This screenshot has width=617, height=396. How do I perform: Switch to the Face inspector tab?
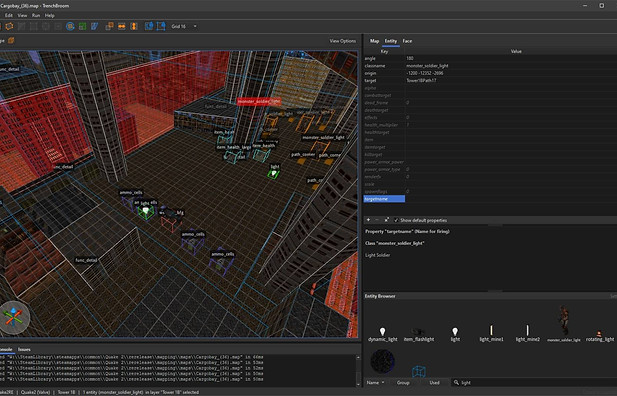pyautogui.click(x=407, y=41)
